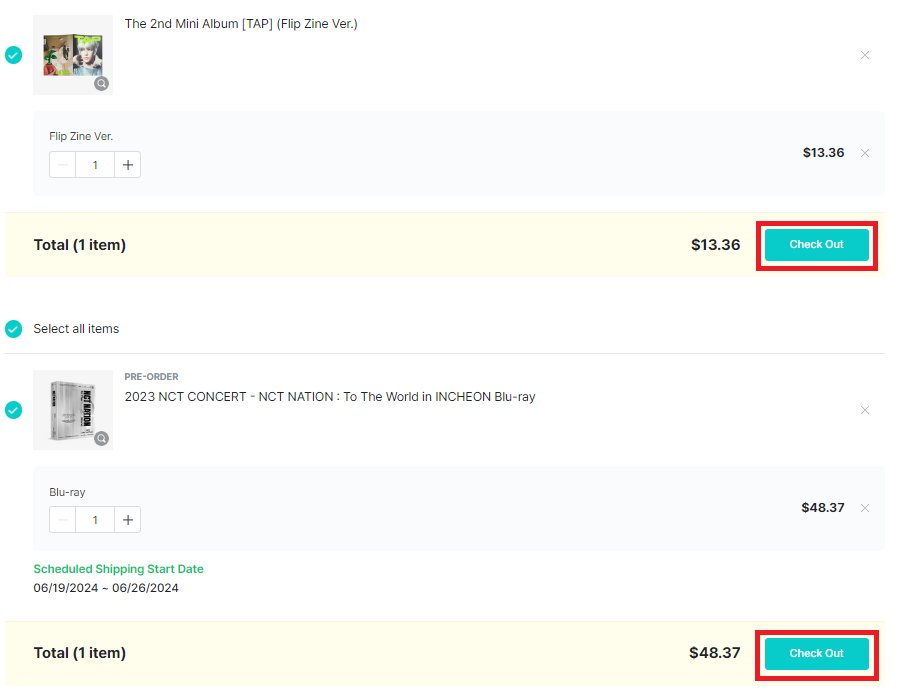Zoom the NCT NATION thumbnail magnifier
This screenshot has width=901, height=699.
pyautogui.click(x=101, y=439)
